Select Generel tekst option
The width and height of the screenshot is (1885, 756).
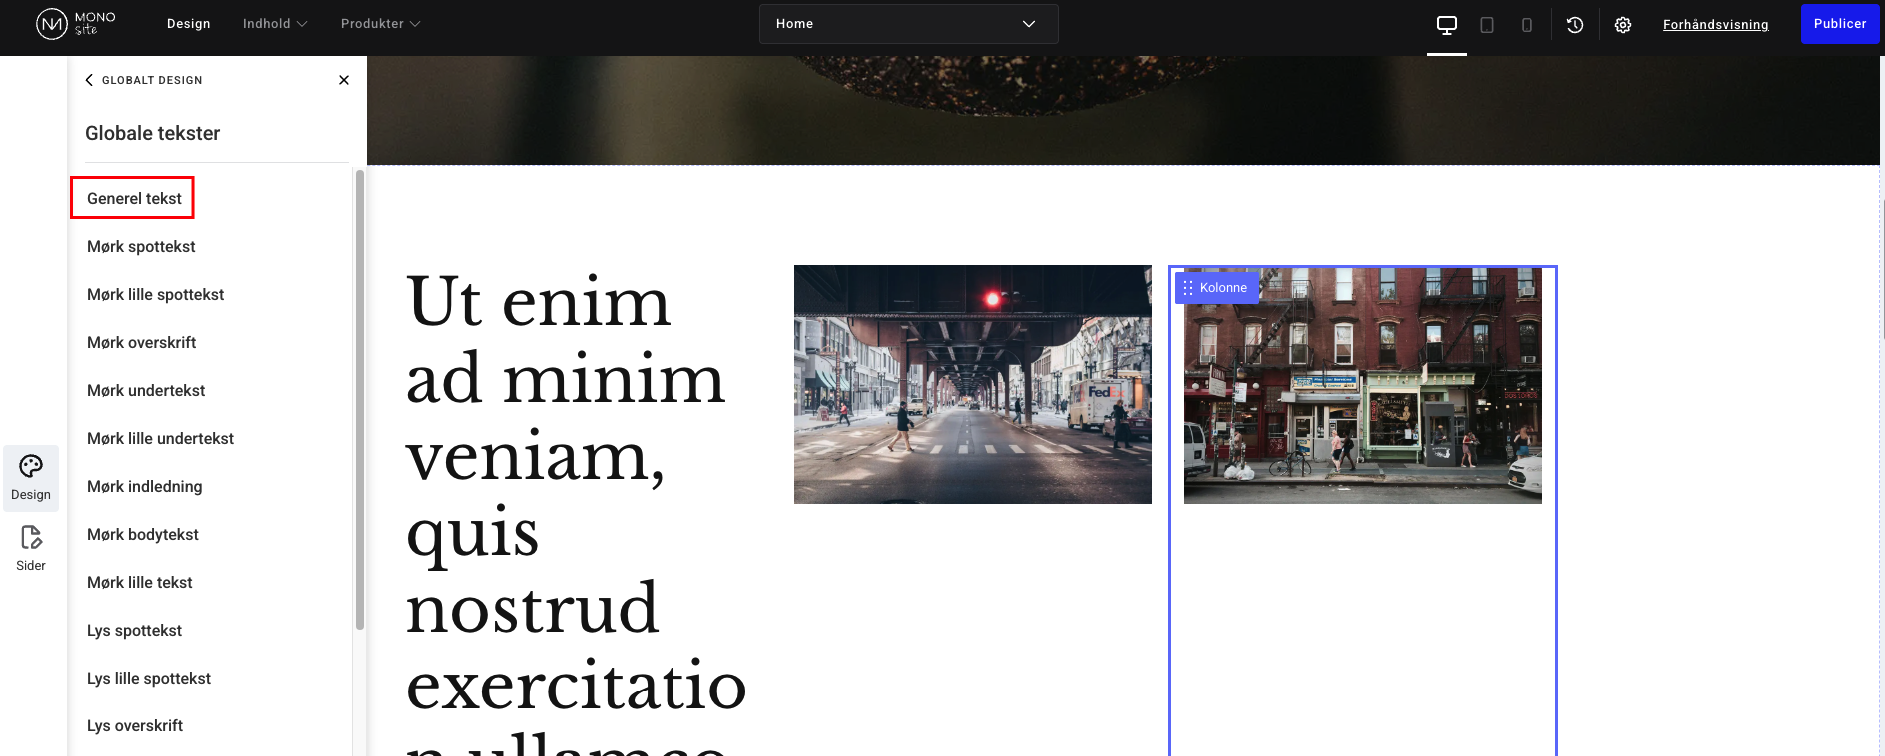[x=134, y=198]
